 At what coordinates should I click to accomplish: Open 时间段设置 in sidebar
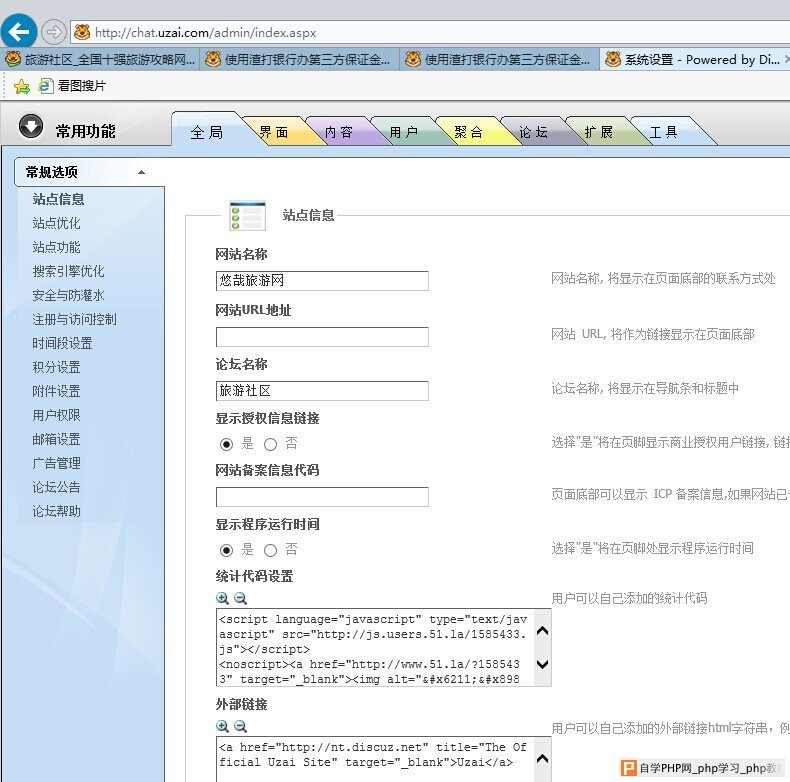pyautogui.click(x=62, y=343)
